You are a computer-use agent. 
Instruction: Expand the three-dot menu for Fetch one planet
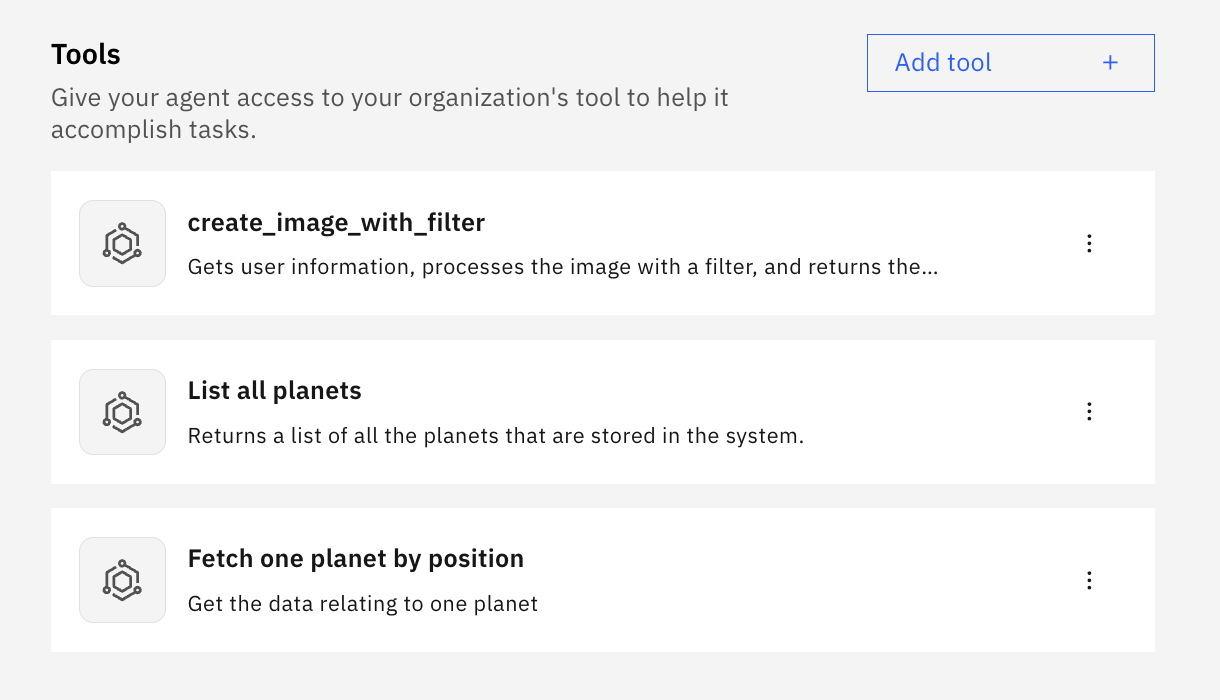(x=1089, y=580)
